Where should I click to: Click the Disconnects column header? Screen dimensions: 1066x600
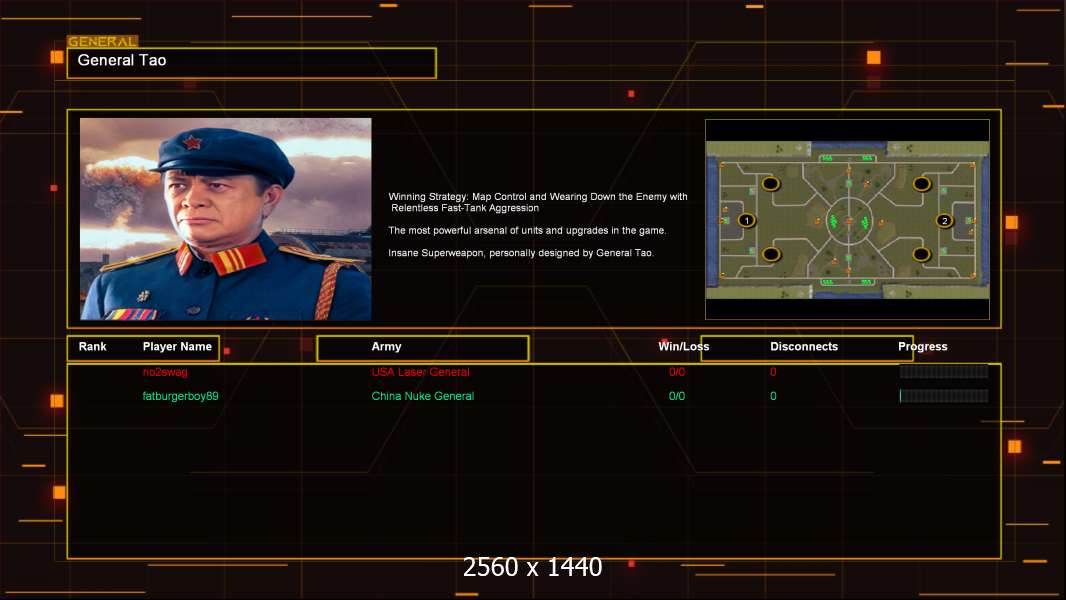point(804,347)
